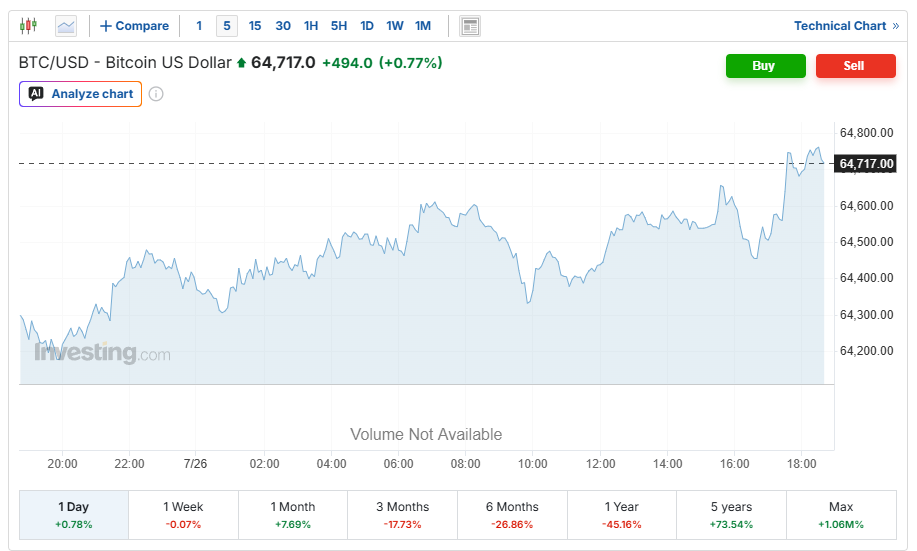The height and width of the screenshot is (551, 917).
Task: Click the (+0.77%) percent change
Action: pyautogui.click(x=411, y=63)
